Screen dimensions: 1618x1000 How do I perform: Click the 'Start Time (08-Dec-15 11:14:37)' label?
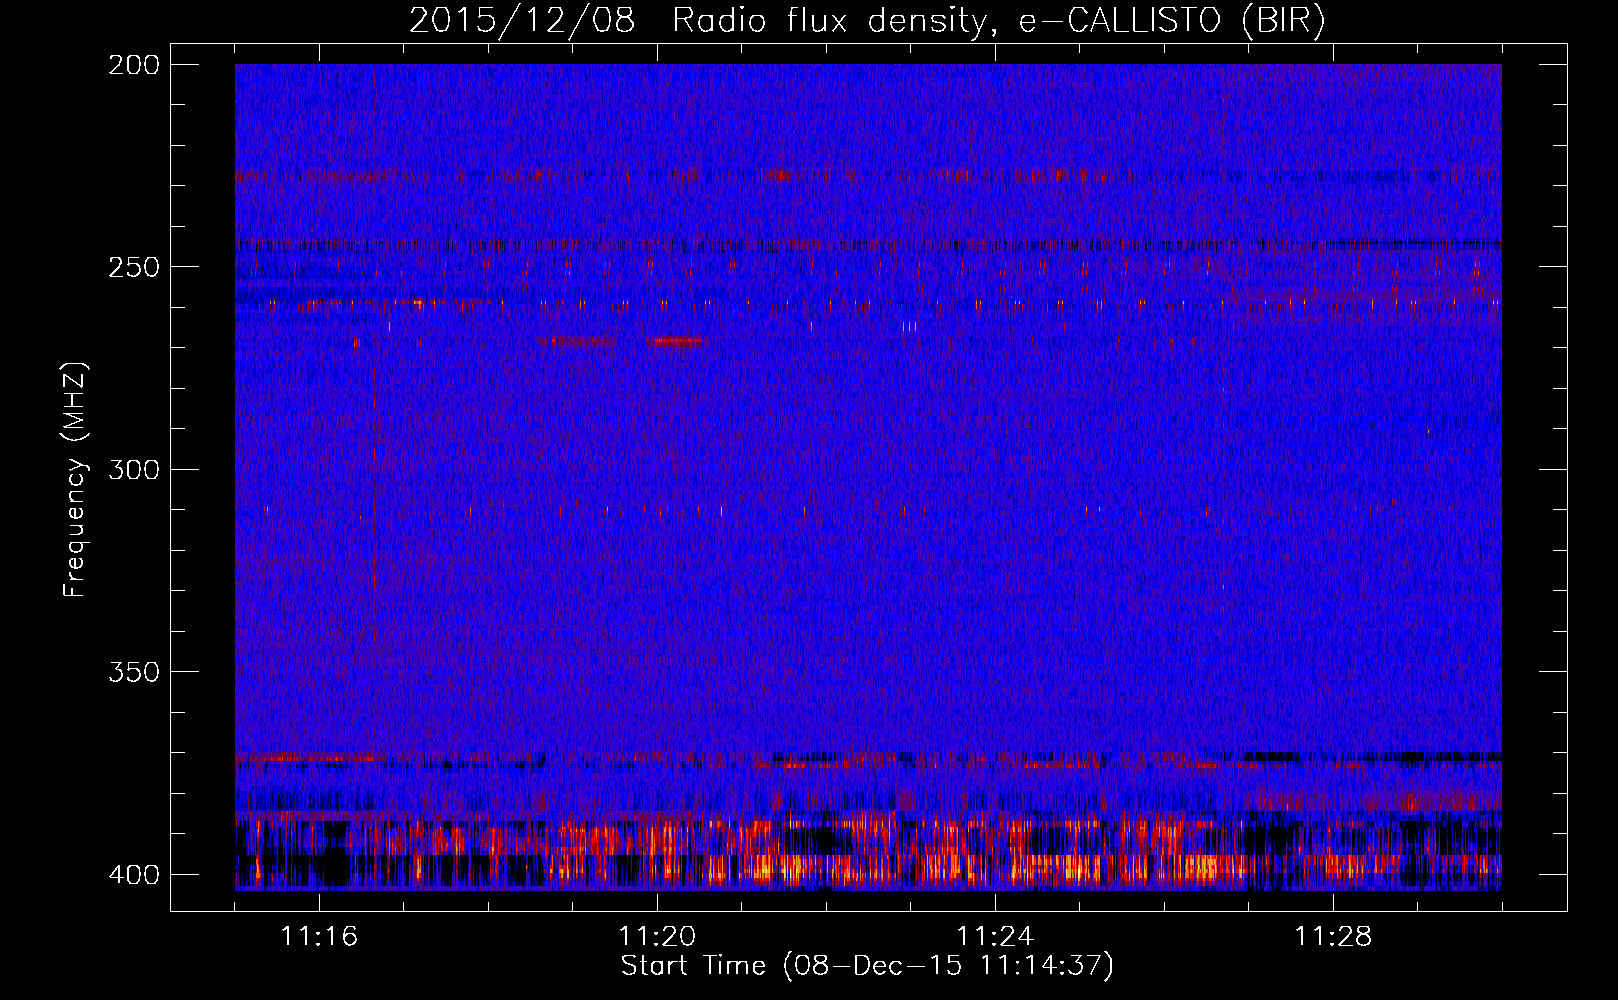[x=867, y=966]
